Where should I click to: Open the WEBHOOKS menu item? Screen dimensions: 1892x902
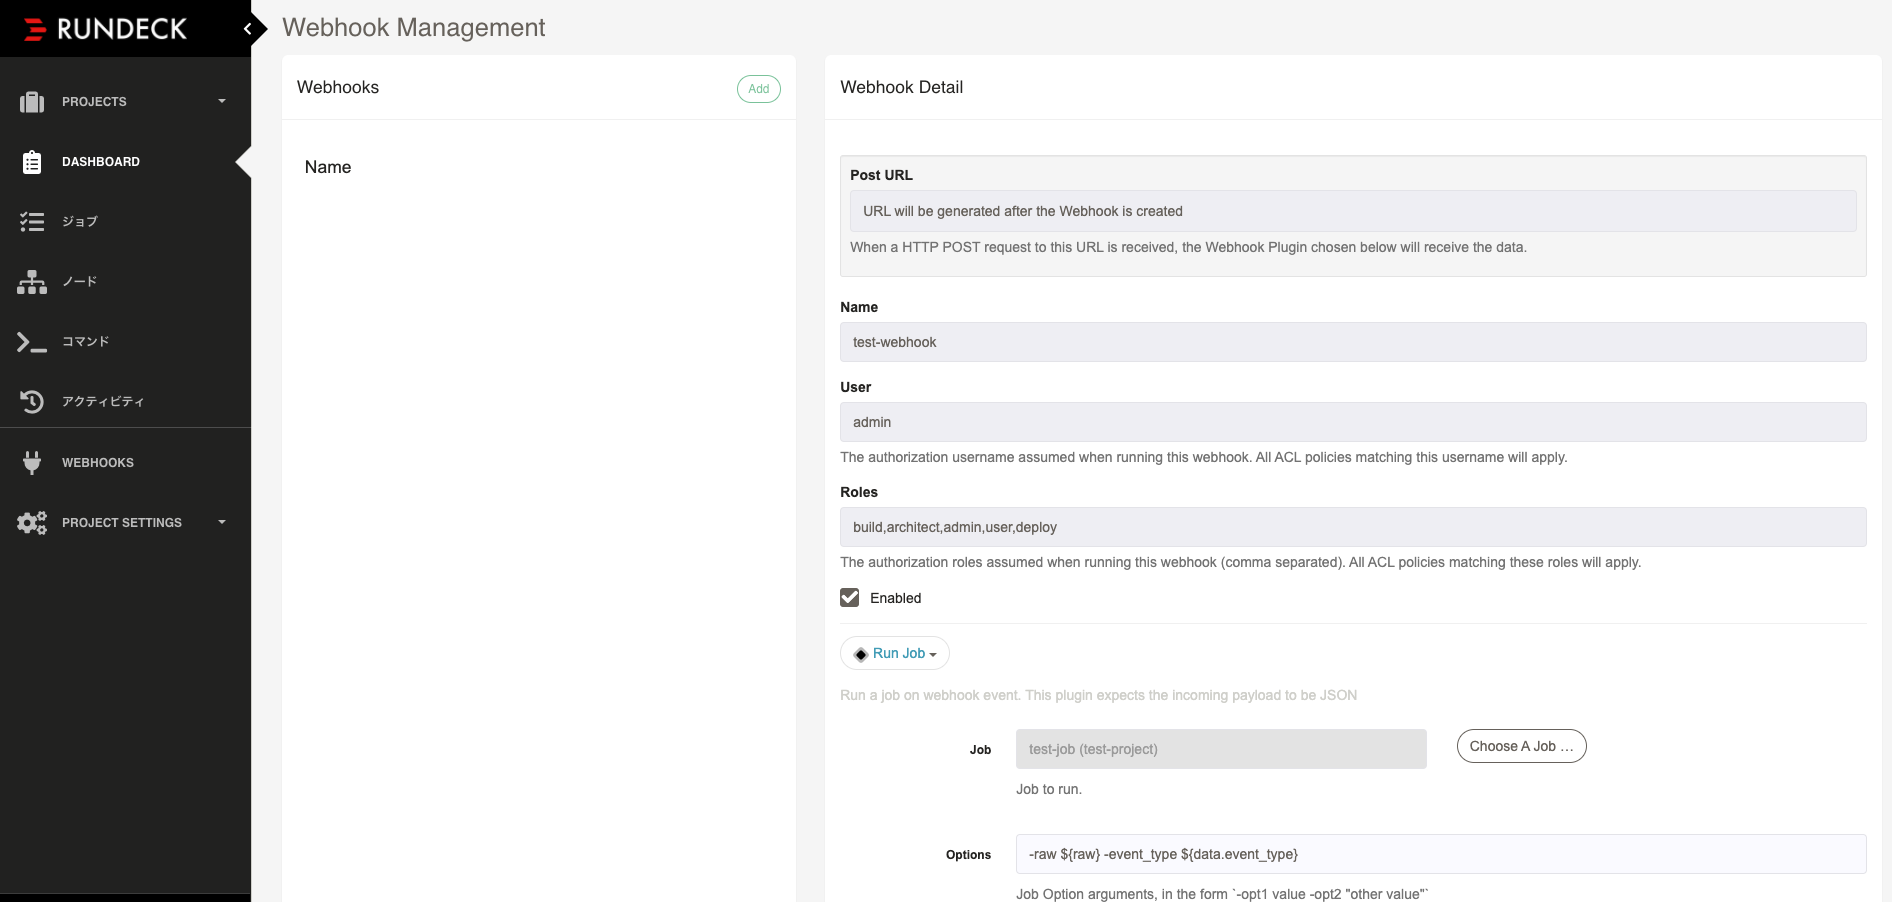tap(98, 463)
